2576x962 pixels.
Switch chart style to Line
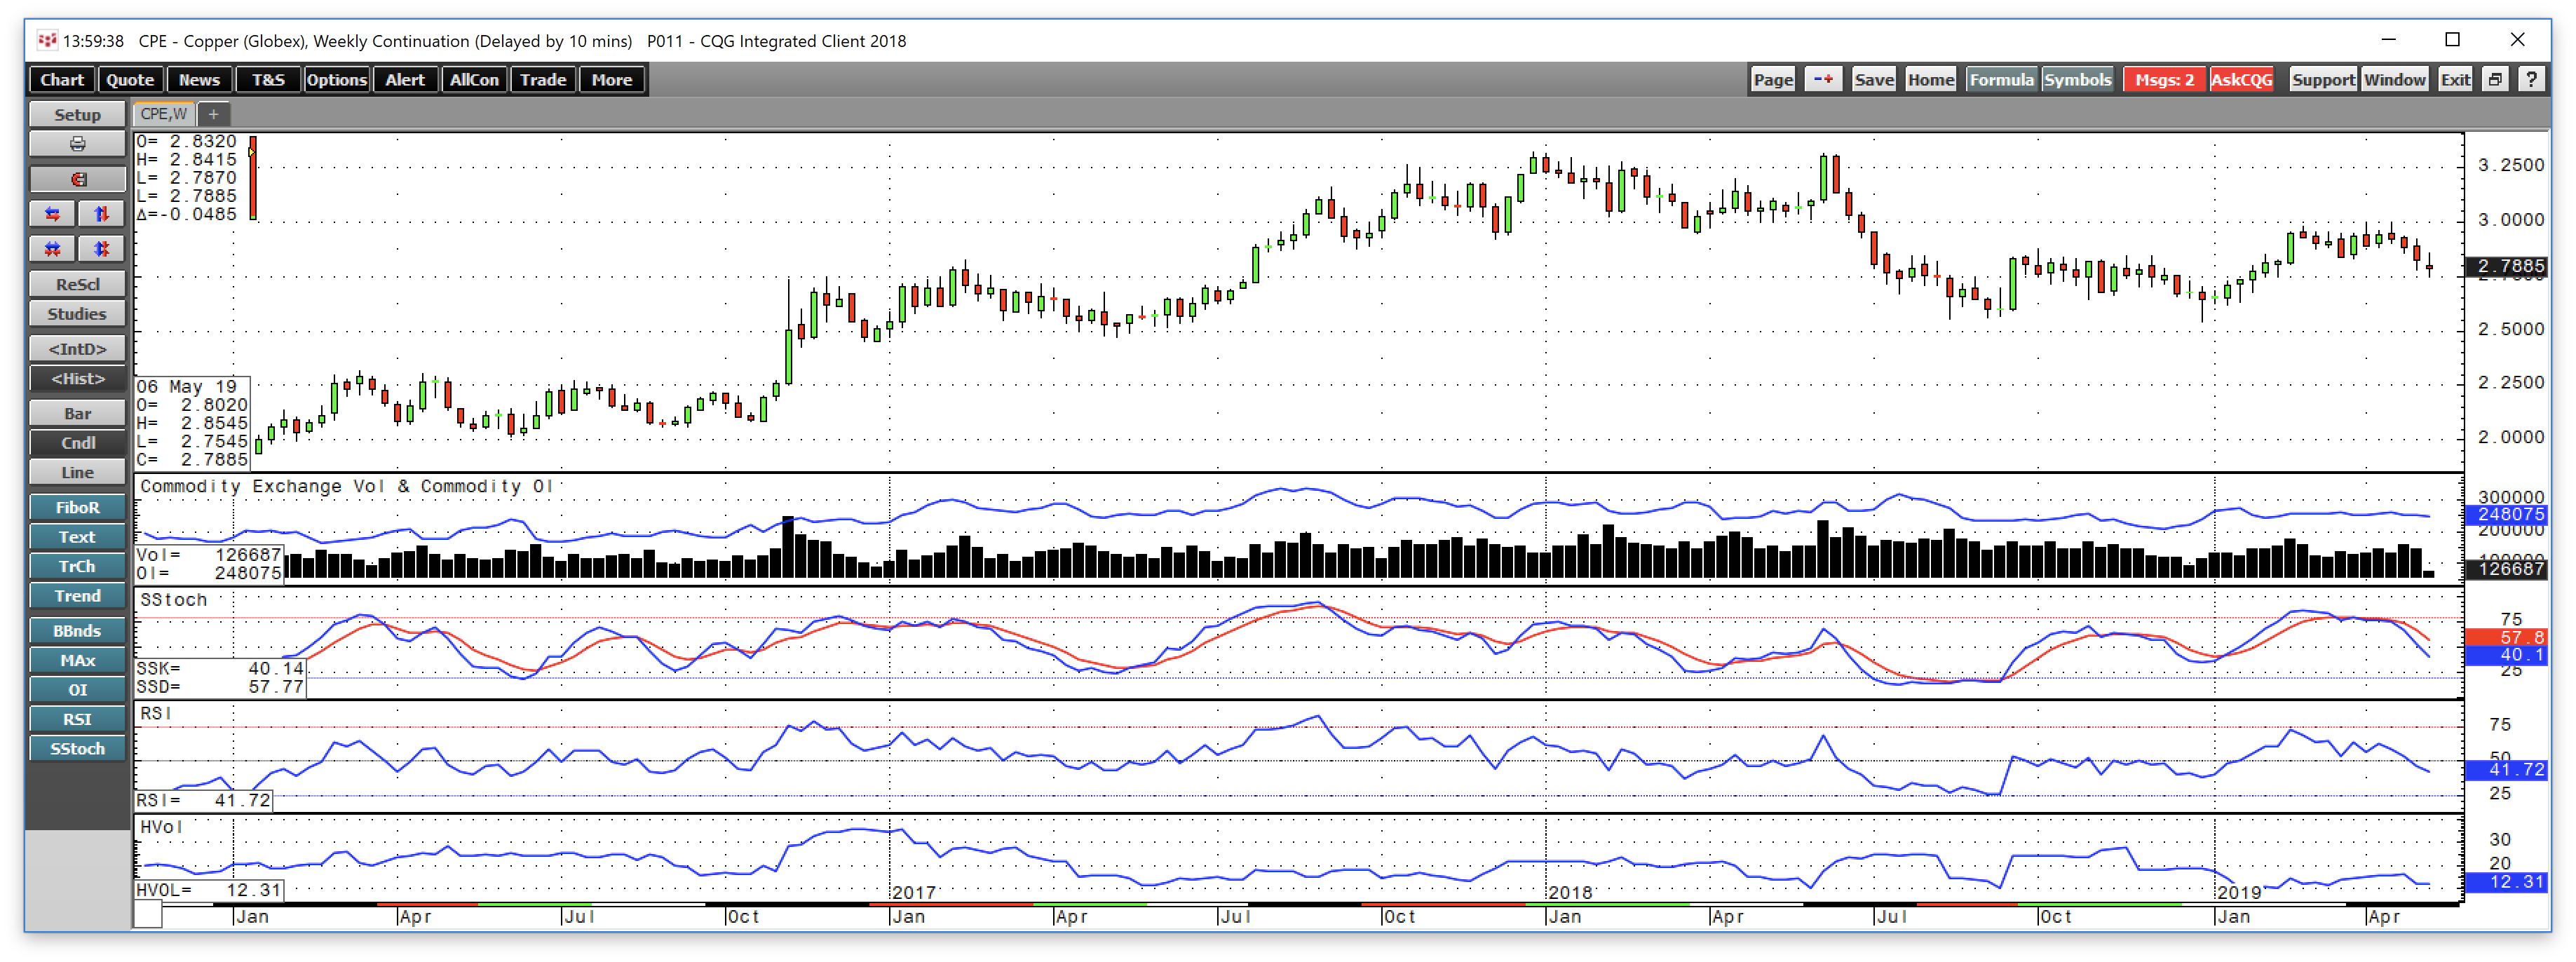(x=77, y=472)
